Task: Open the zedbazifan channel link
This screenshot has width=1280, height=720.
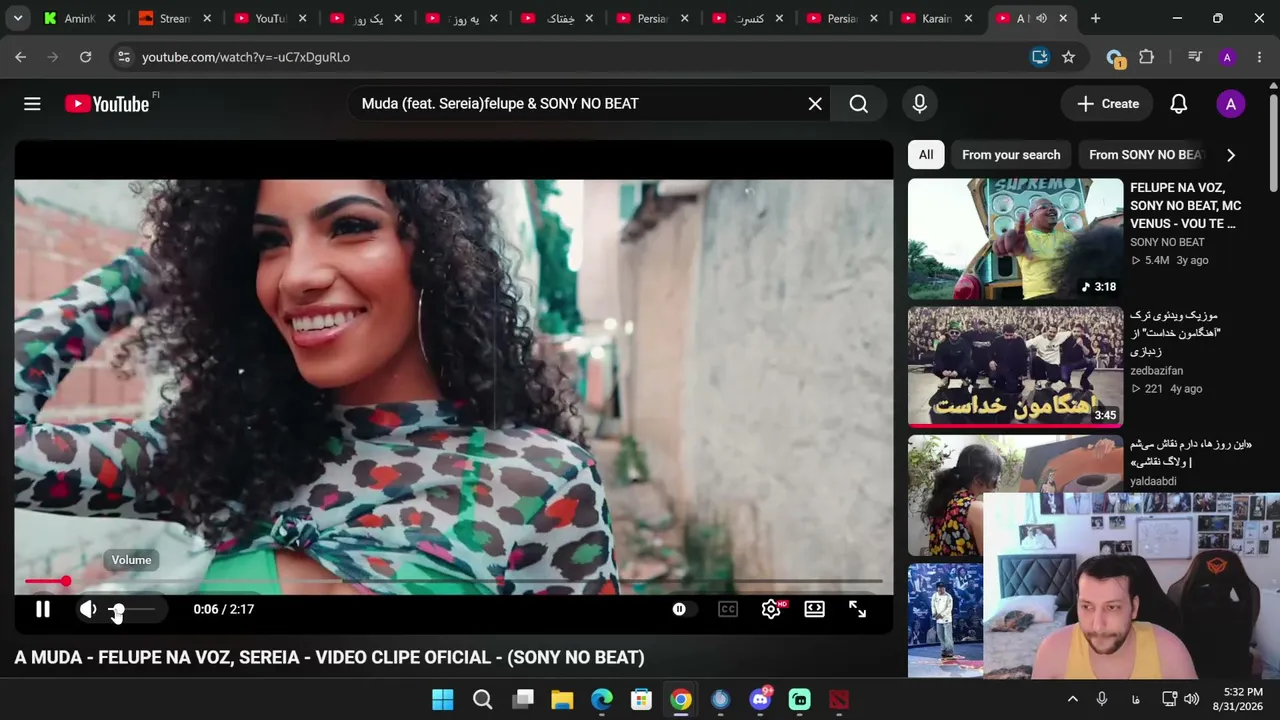Action: coord(1156,371)
